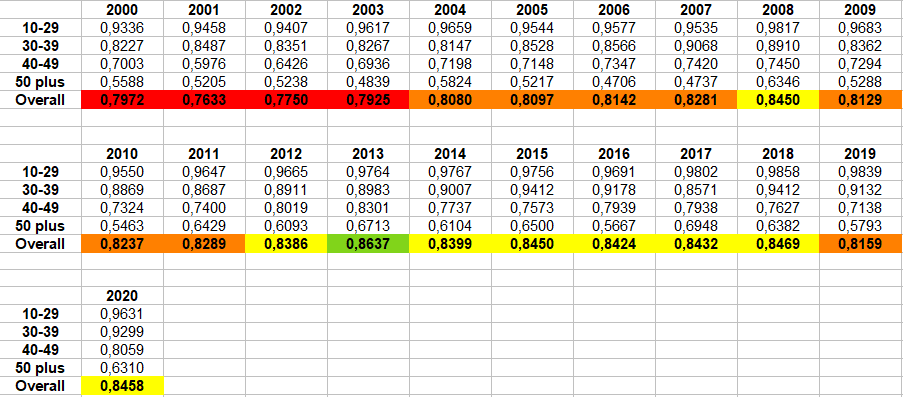This screenshot has height=397, width=903.
Task: Click the red Overall value 0,7750
Action: tap(286, 100)
